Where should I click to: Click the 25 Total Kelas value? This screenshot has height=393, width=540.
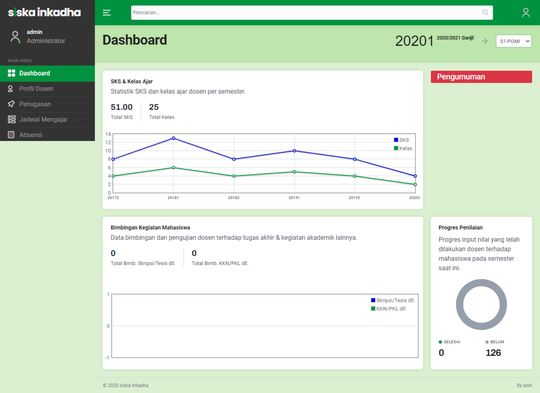pyautogui.click(x=154, y=107)
